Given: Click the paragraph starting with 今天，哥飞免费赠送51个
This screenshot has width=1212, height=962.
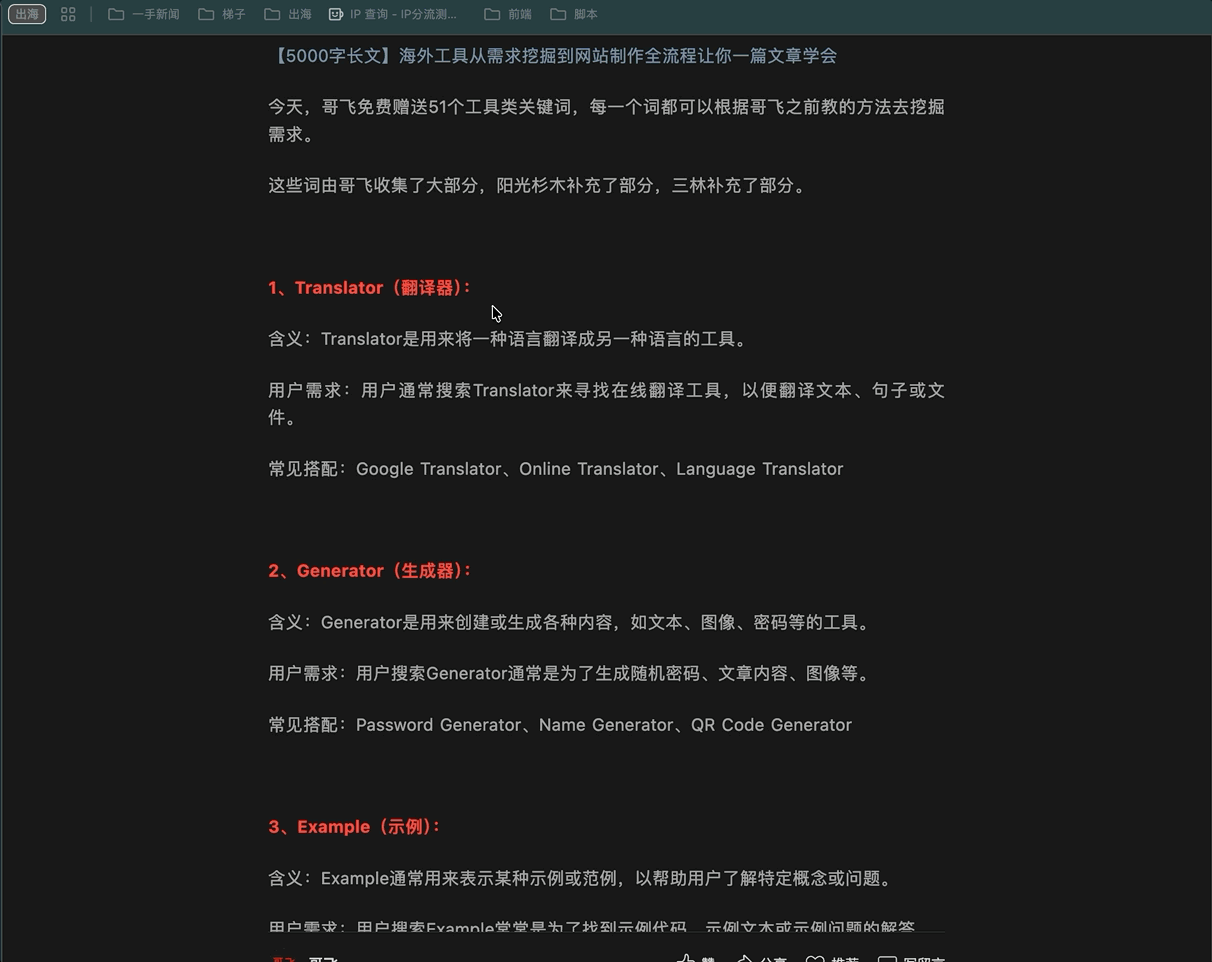Looking at the screenshot, I should (606, 120).
